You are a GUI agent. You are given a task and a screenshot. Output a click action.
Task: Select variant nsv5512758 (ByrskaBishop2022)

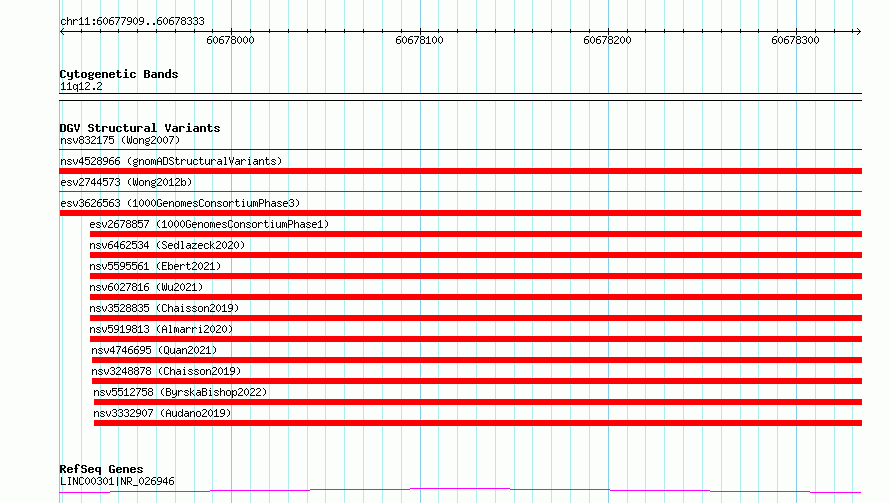click(180, 392)
